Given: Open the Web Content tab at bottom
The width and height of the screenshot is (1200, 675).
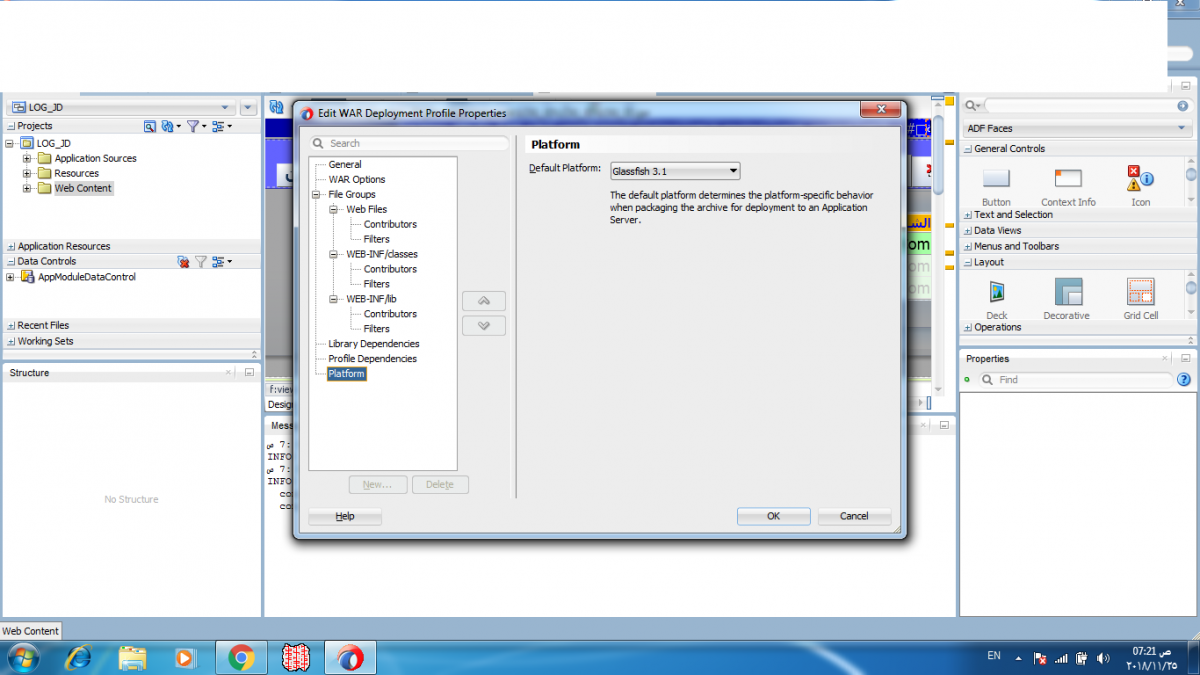Looking at the screenshot, I should 31,631.
